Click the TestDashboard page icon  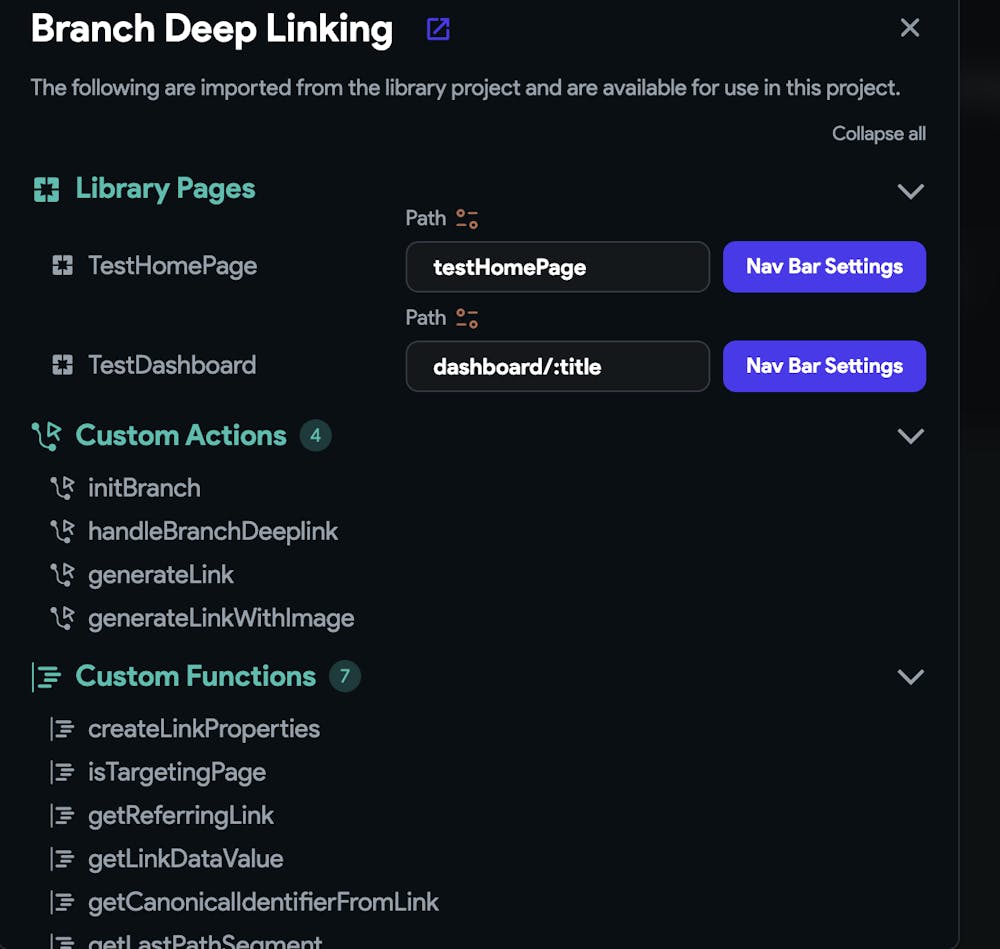[62, 365]
